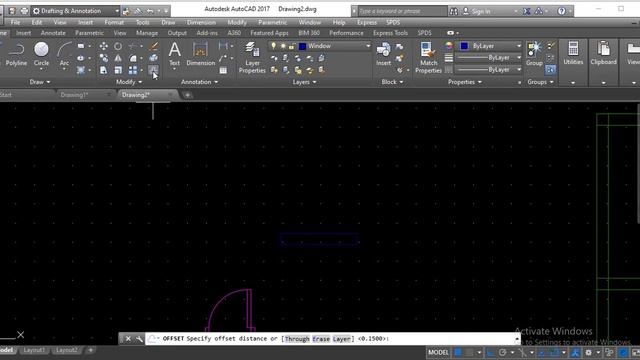640x360 pixels.
Task: Choose Erase option in command line
Action: coord(321,339)
